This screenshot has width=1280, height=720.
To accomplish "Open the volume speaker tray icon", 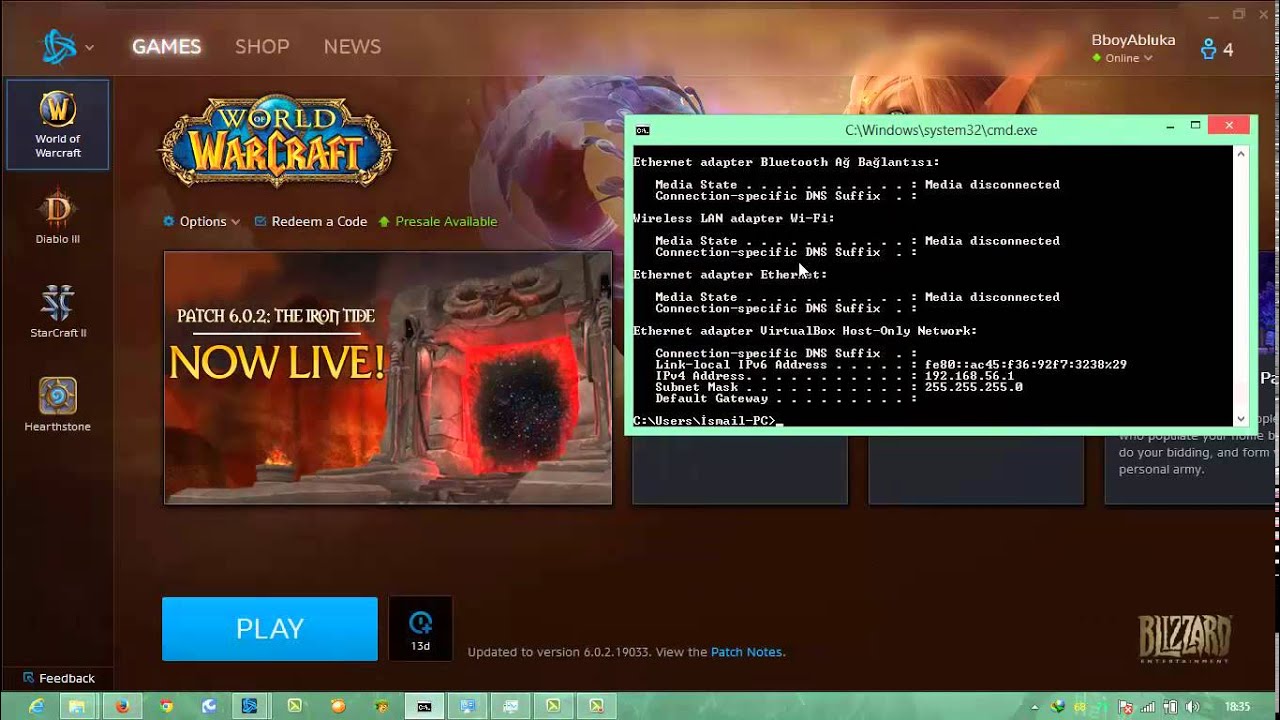I will tap(1192, 707).
